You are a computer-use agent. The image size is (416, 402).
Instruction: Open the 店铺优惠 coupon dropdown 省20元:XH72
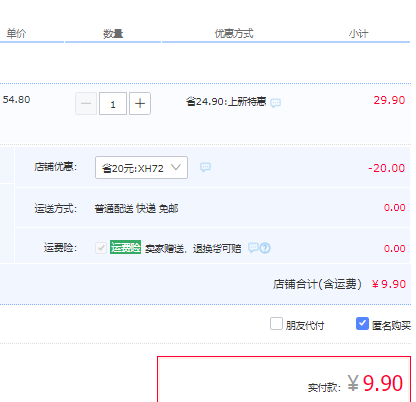141,168
